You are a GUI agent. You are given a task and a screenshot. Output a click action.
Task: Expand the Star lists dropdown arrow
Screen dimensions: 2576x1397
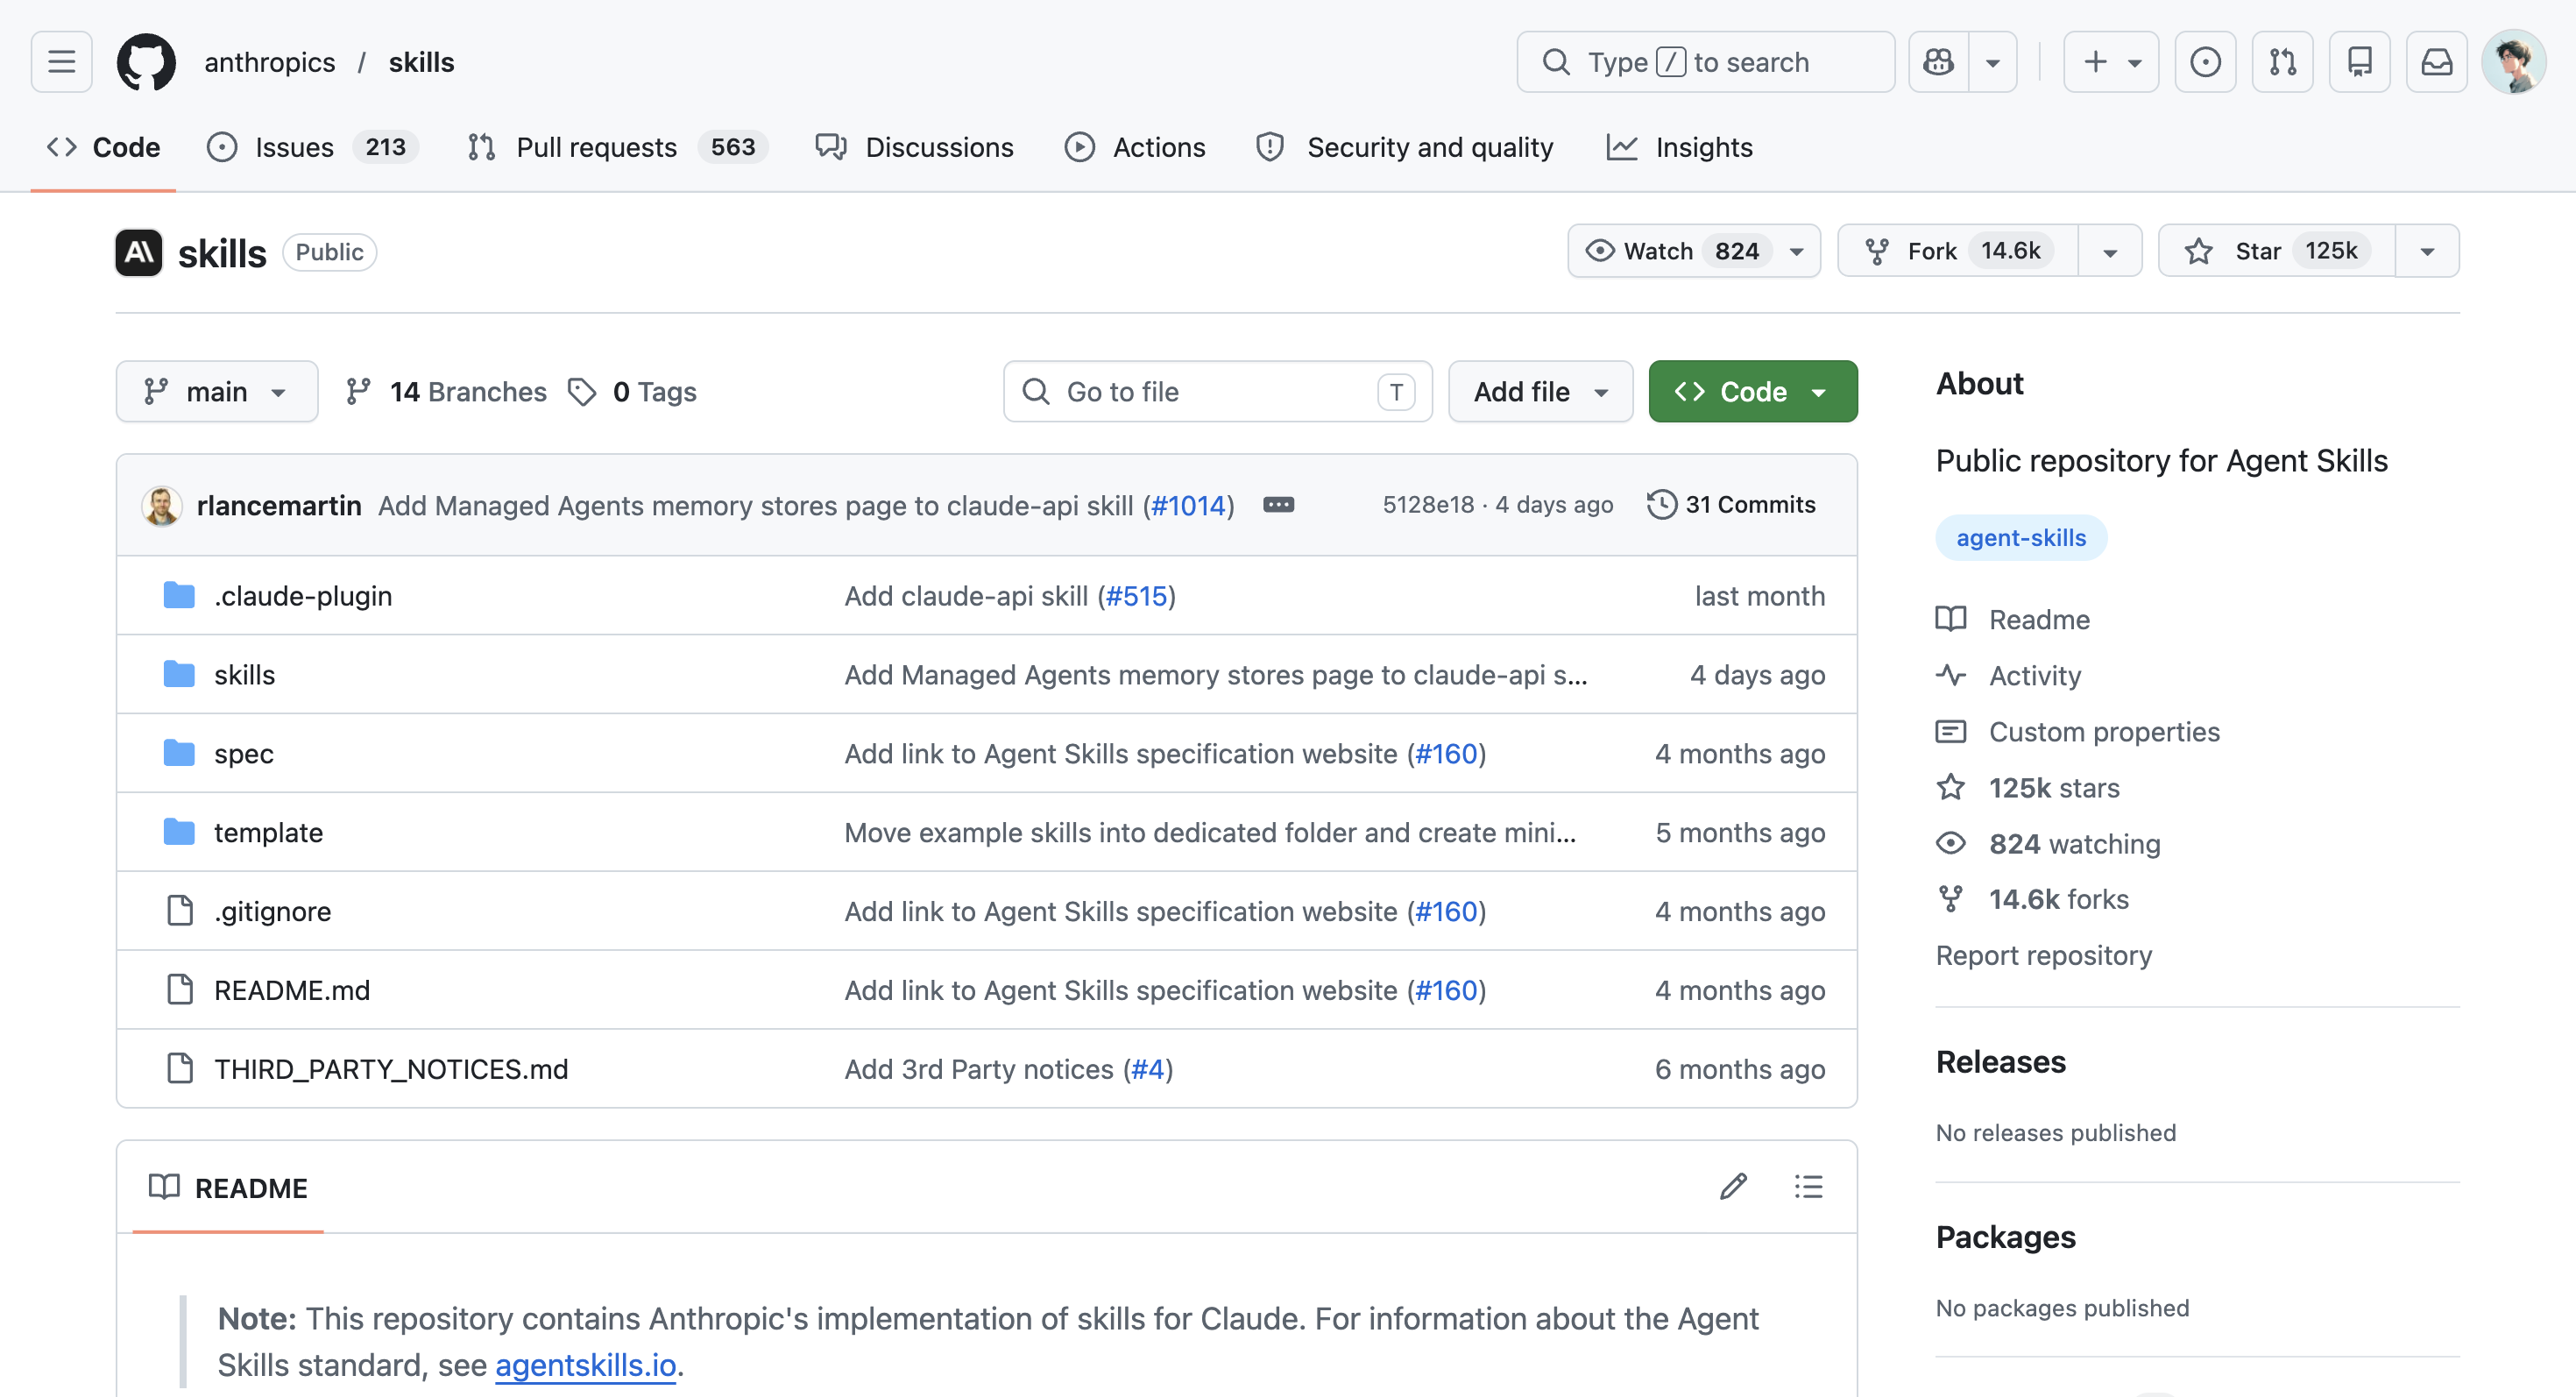[x=2427, y=250]
